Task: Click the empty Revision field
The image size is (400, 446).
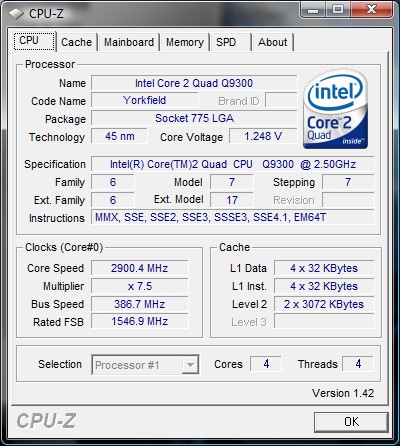Action: (348, 200)
